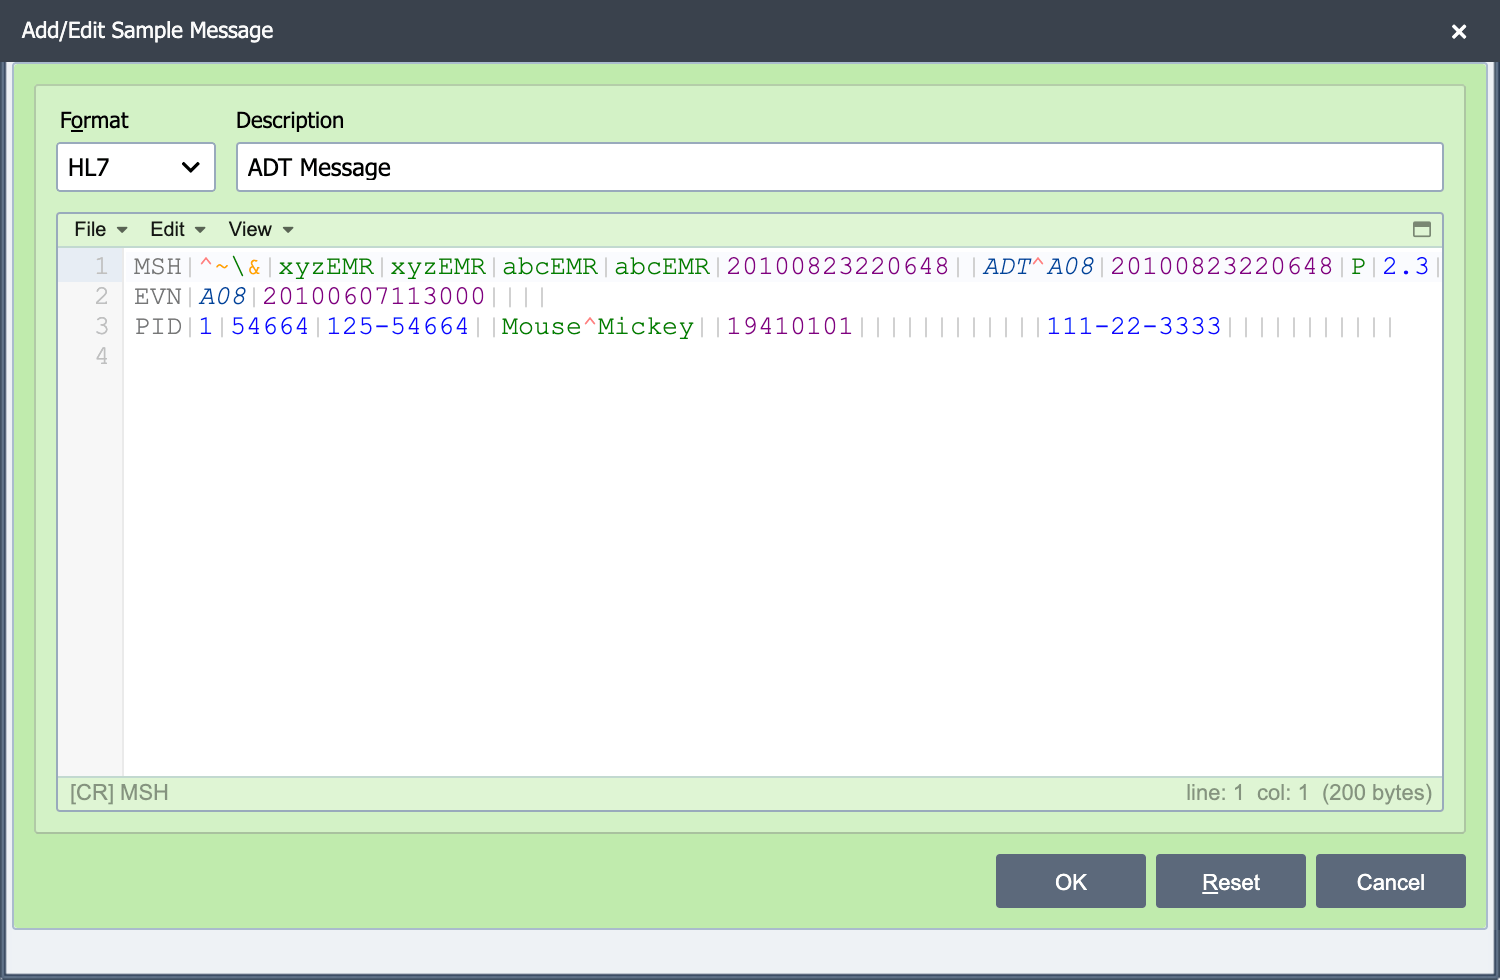Click Mouse^Mickey patient name field
Image resolution: width=1500 pixels, height=980 pixels.
point(597,326)
